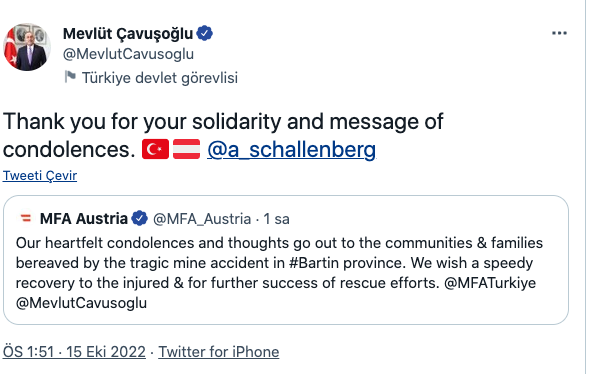The width and height of the screenshot is (589, 374).
Task: Click the government official flag icon
Action: click(70, 77)
